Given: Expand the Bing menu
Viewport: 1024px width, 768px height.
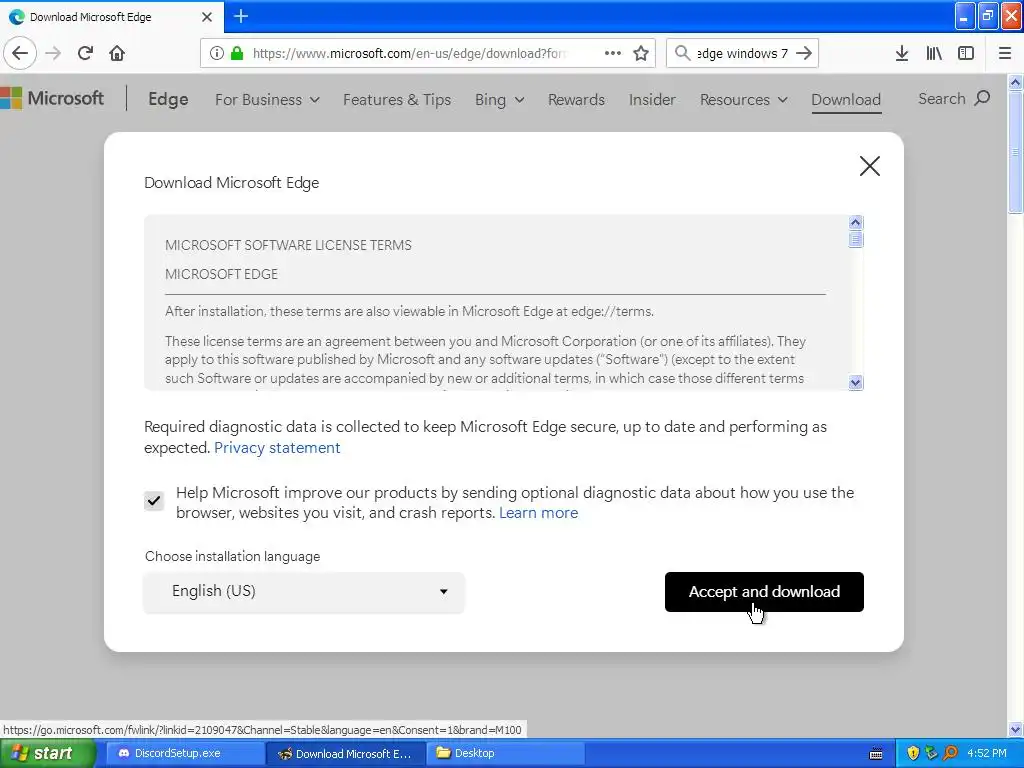Looking at the screenshot, I should (x=500, y=99).
